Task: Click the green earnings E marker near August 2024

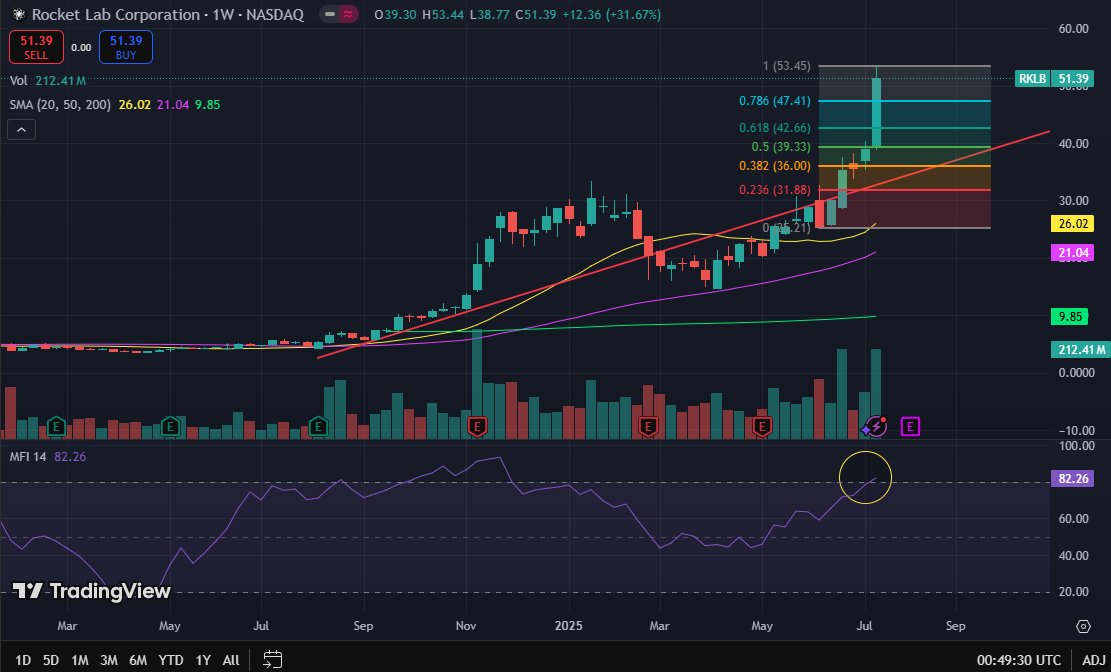Action: pos(318,427)
